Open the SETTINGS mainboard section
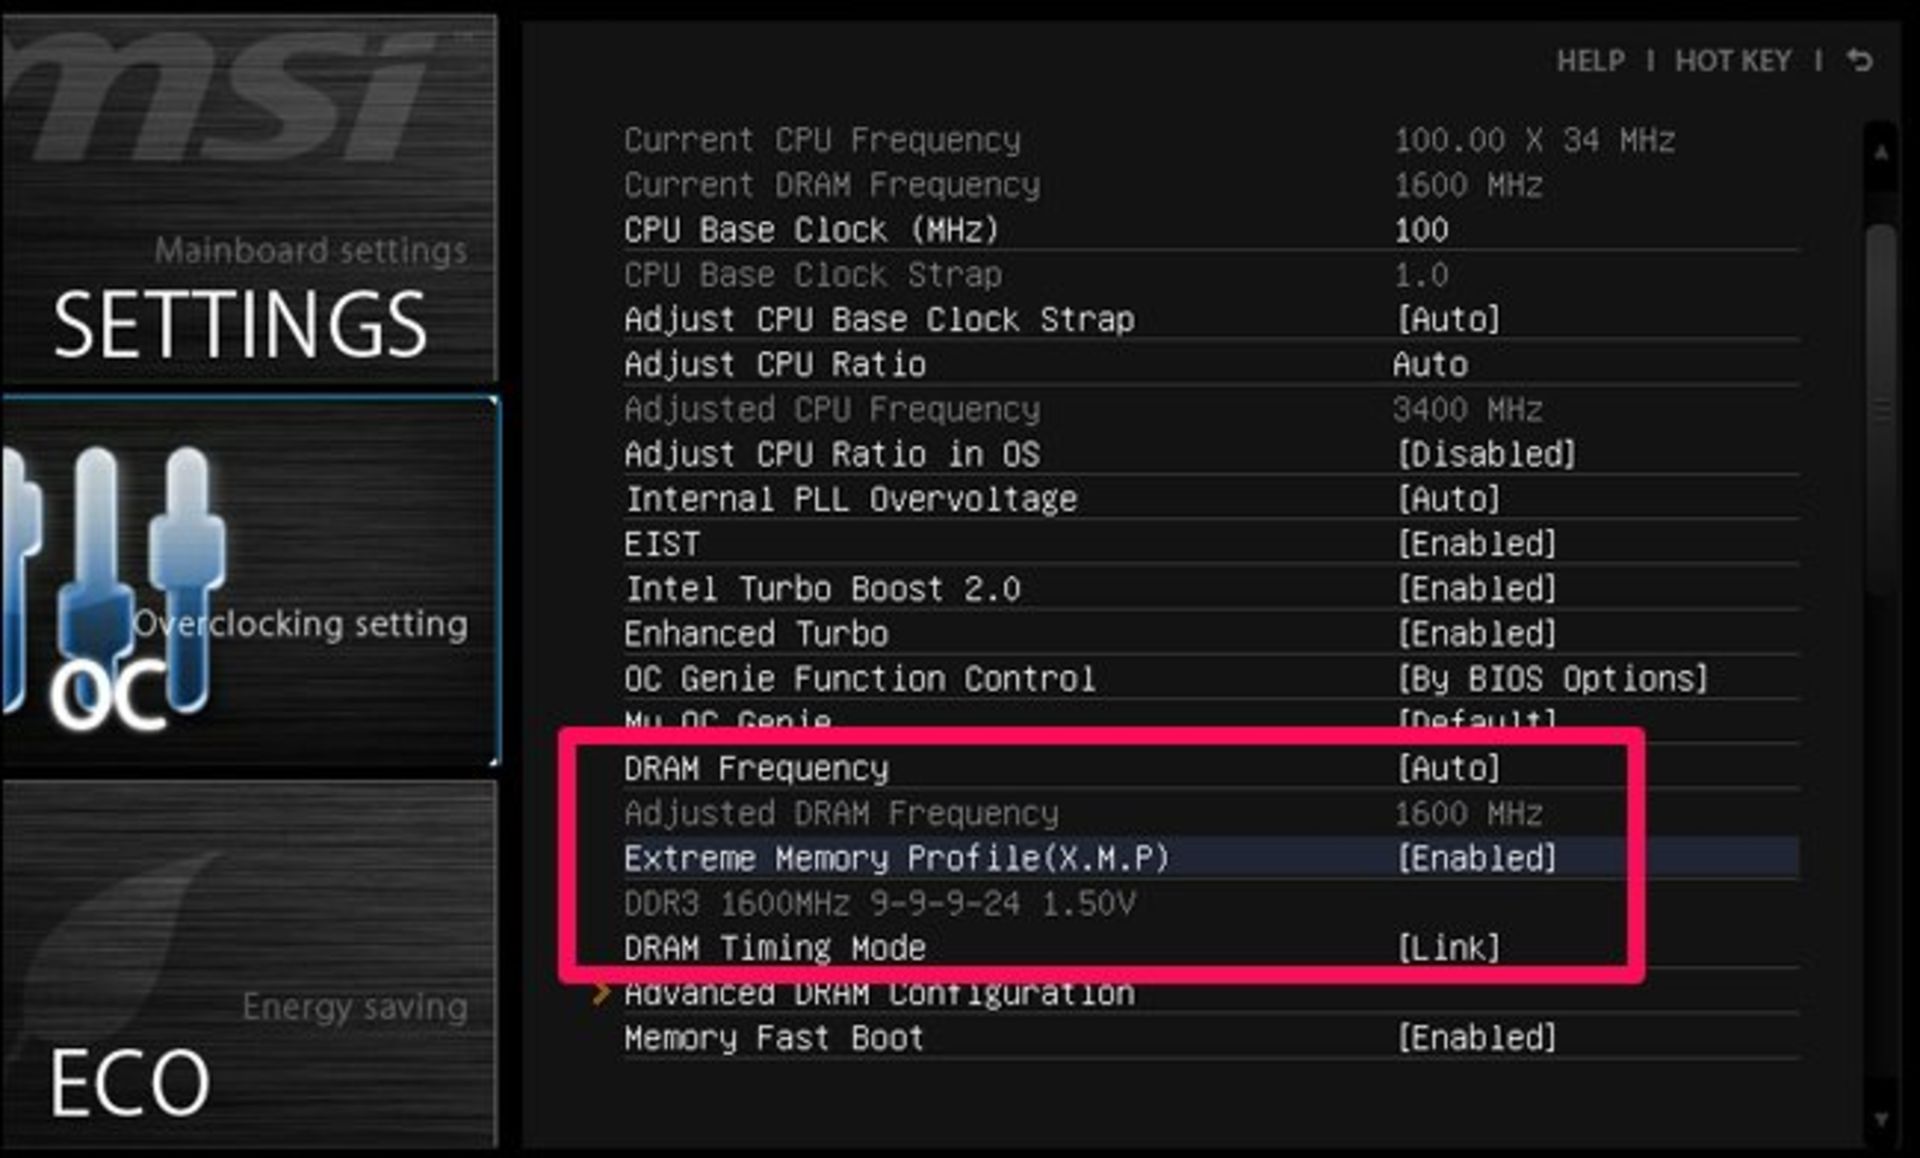 point(240,322)
